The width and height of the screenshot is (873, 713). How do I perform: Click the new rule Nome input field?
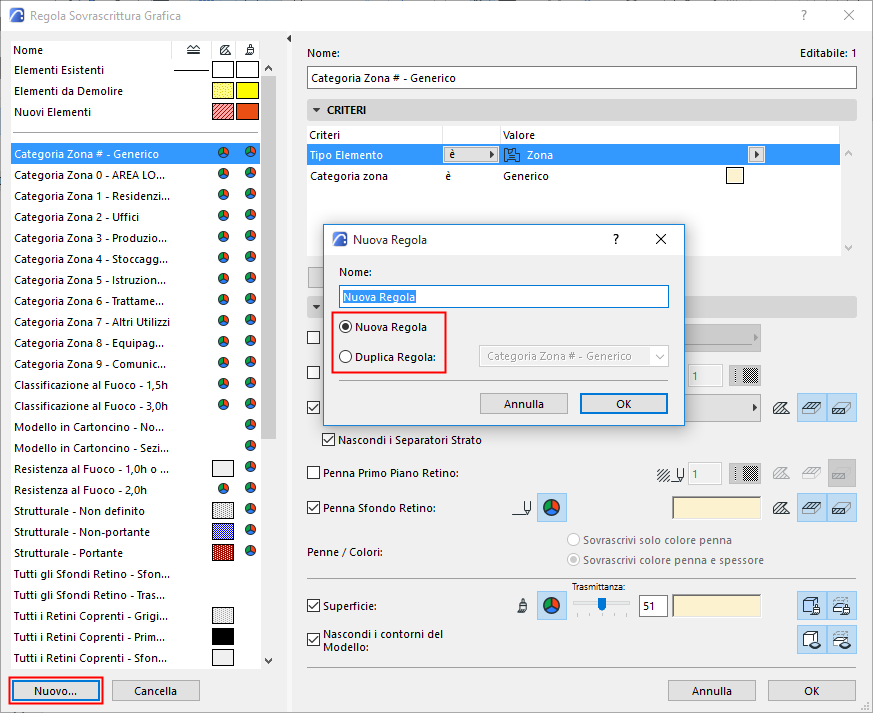504,297
